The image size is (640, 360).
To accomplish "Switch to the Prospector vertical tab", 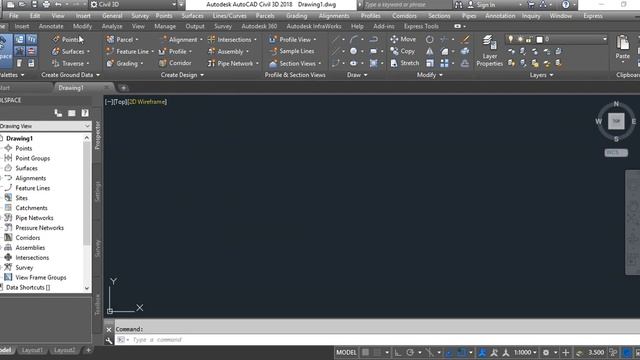I will (98, 136).
